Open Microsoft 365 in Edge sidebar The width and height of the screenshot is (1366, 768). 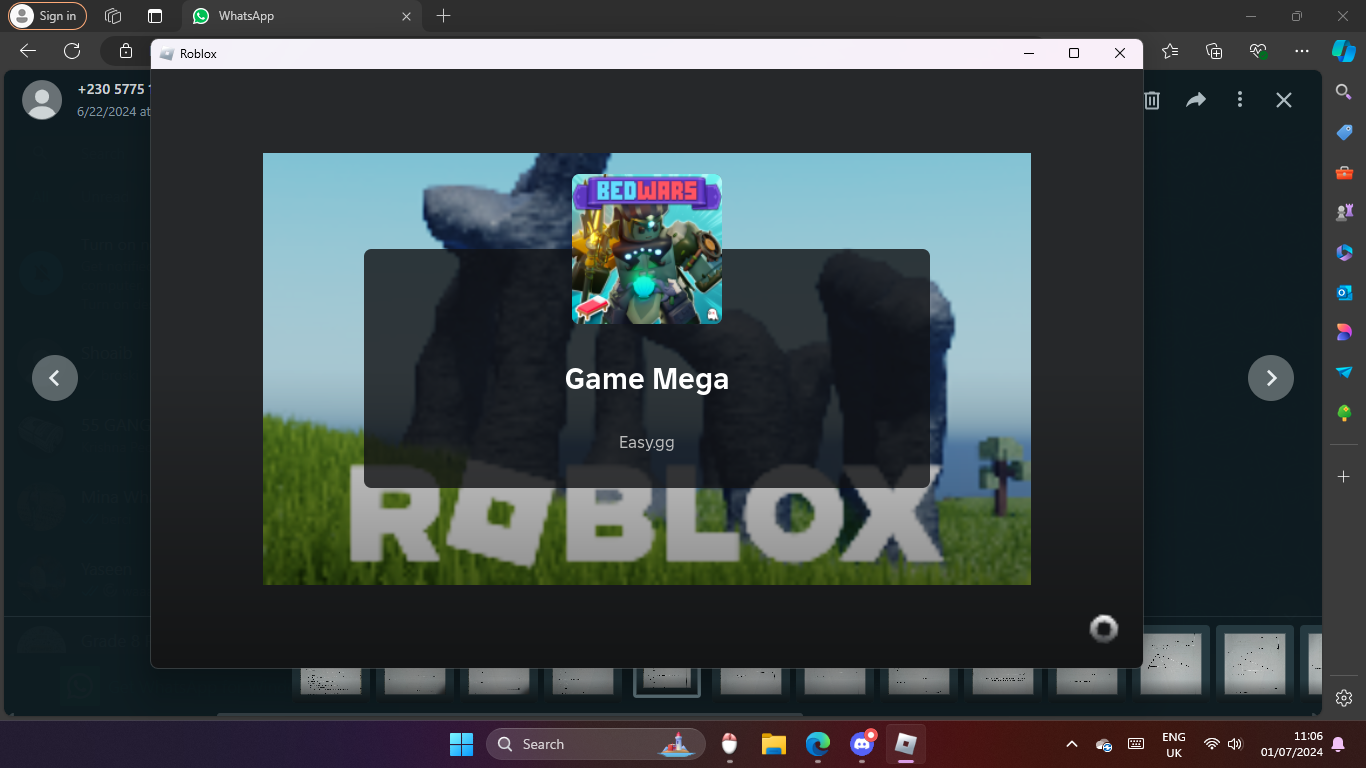pos(1344,252)
